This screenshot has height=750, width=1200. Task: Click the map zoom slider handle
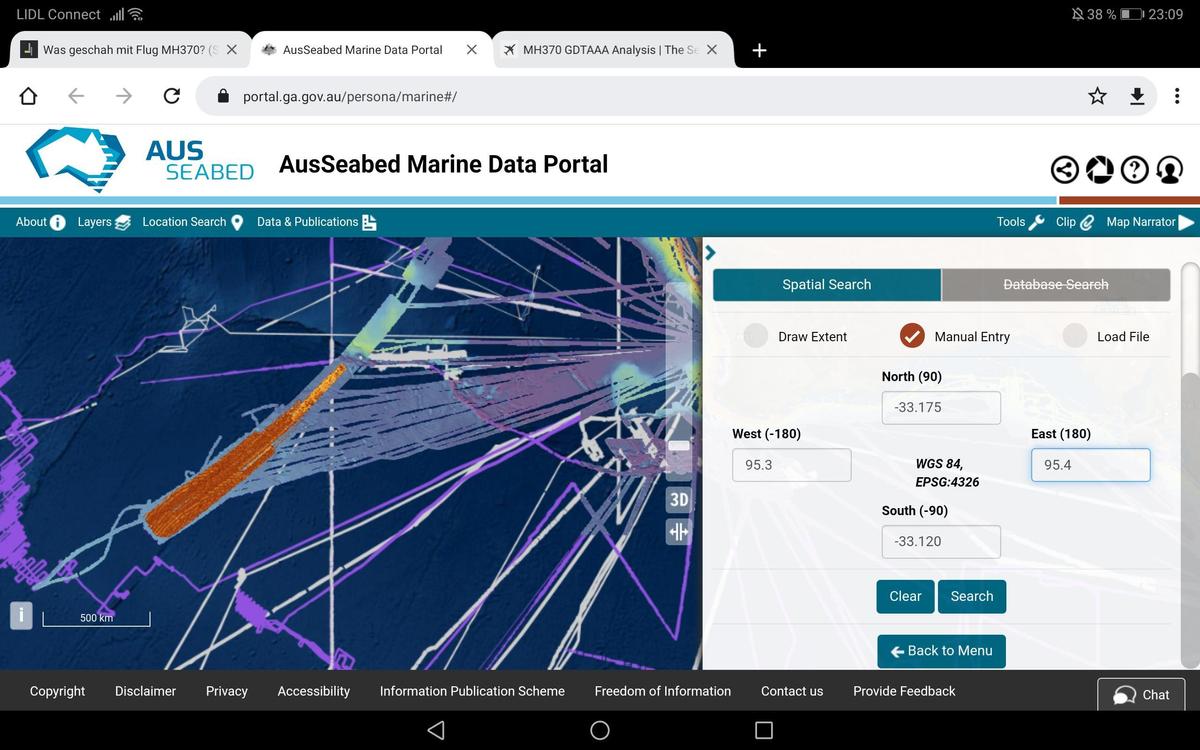coord(679,445)
